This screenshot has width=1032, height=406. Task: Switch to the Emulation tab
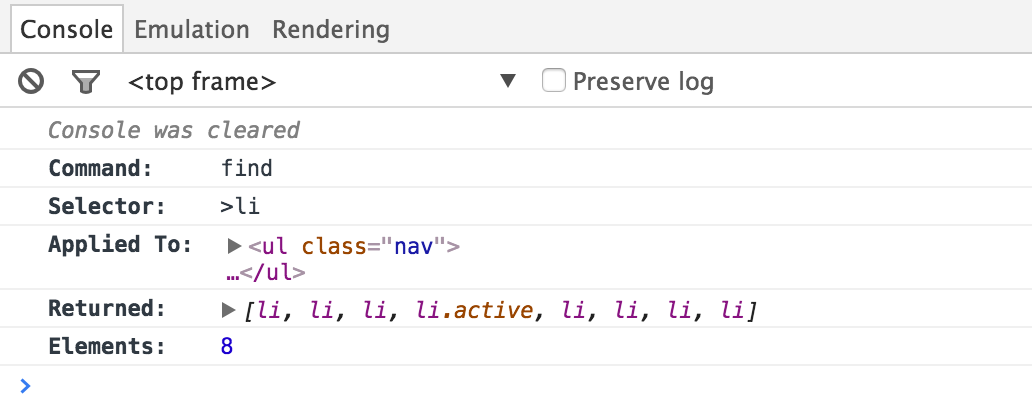191,29
